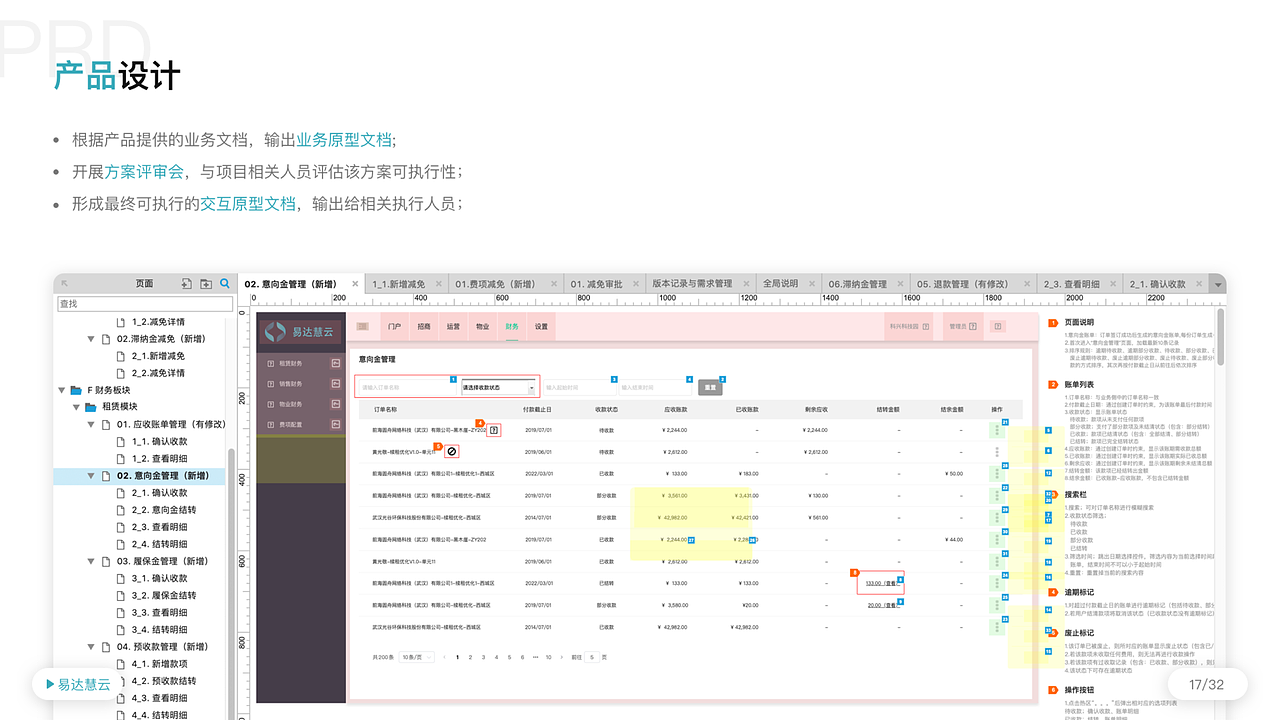Click the void marker icon in second order row
Viewport: 1280px width, 720px height.
point(452,452)
